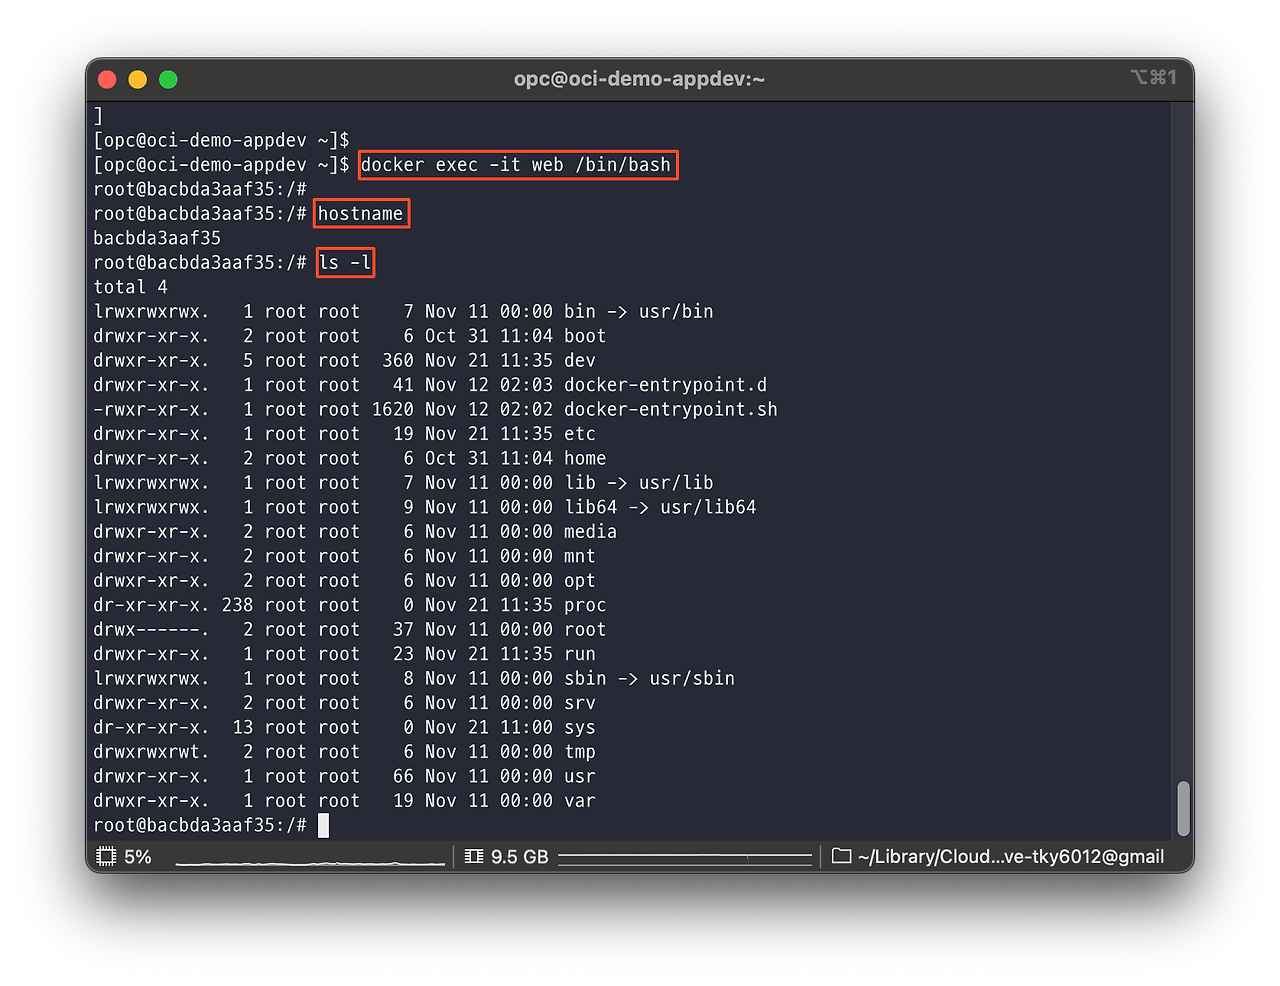The image size is (1280, 986).
Task: Click the memory usage graph in status bar
Action: pos(685,857)
